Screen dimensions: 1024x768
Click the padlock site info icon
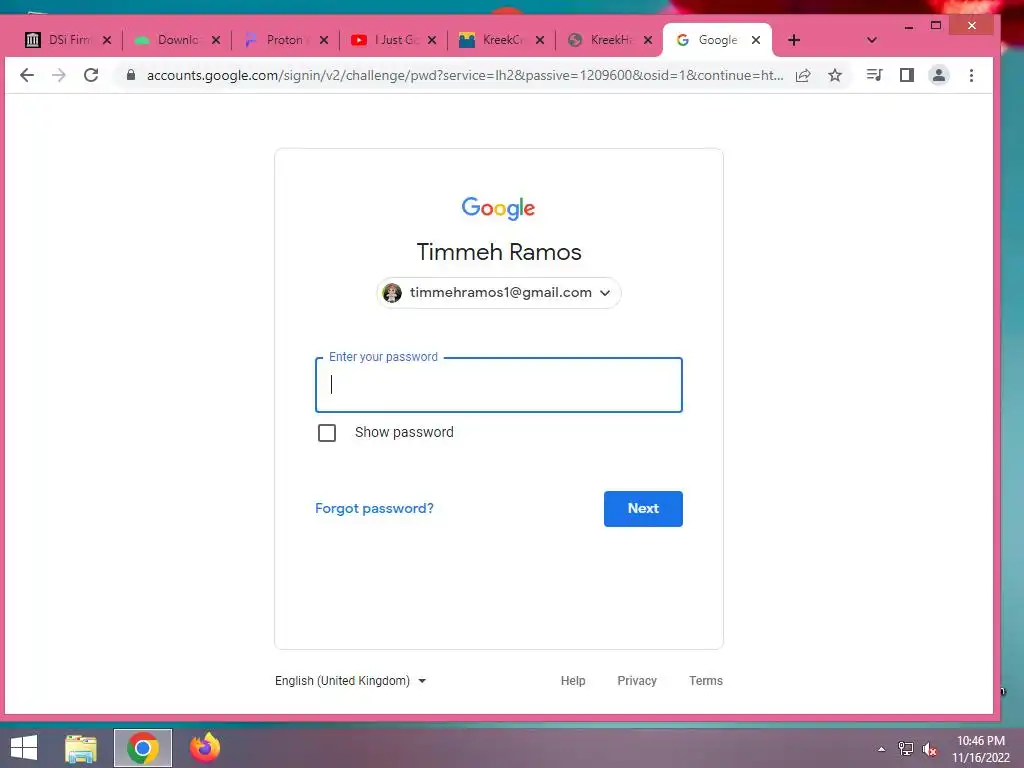(x=131, y=75)
